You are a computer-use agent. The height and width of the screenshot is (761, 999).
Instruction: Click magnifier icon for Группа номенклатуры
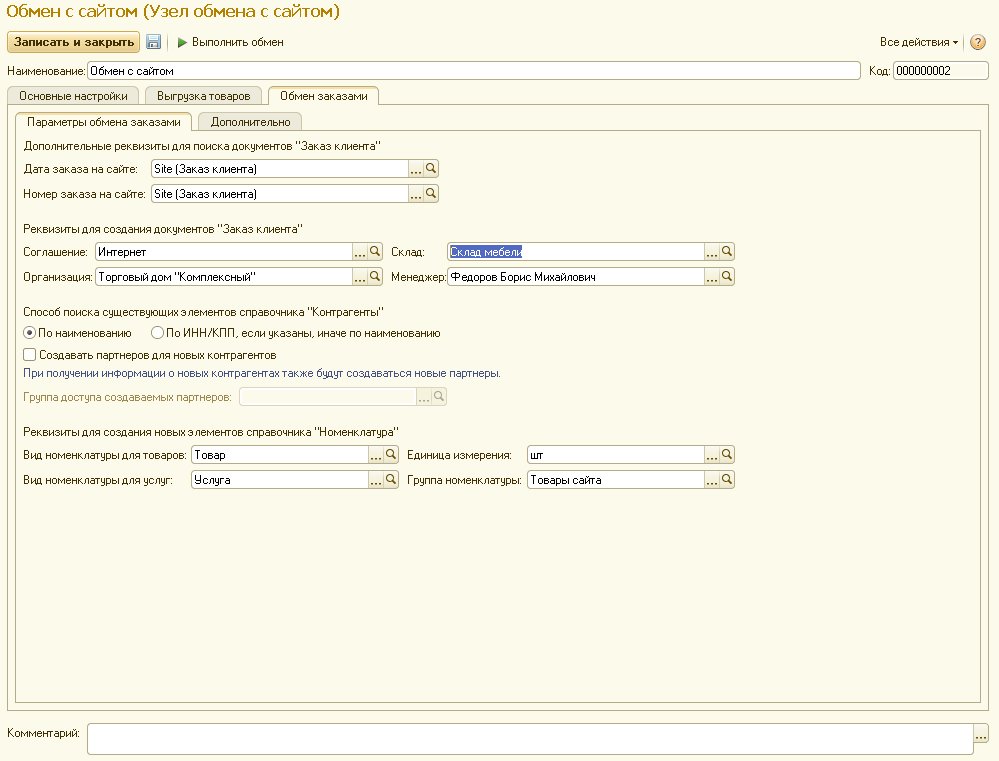point(728,480)
